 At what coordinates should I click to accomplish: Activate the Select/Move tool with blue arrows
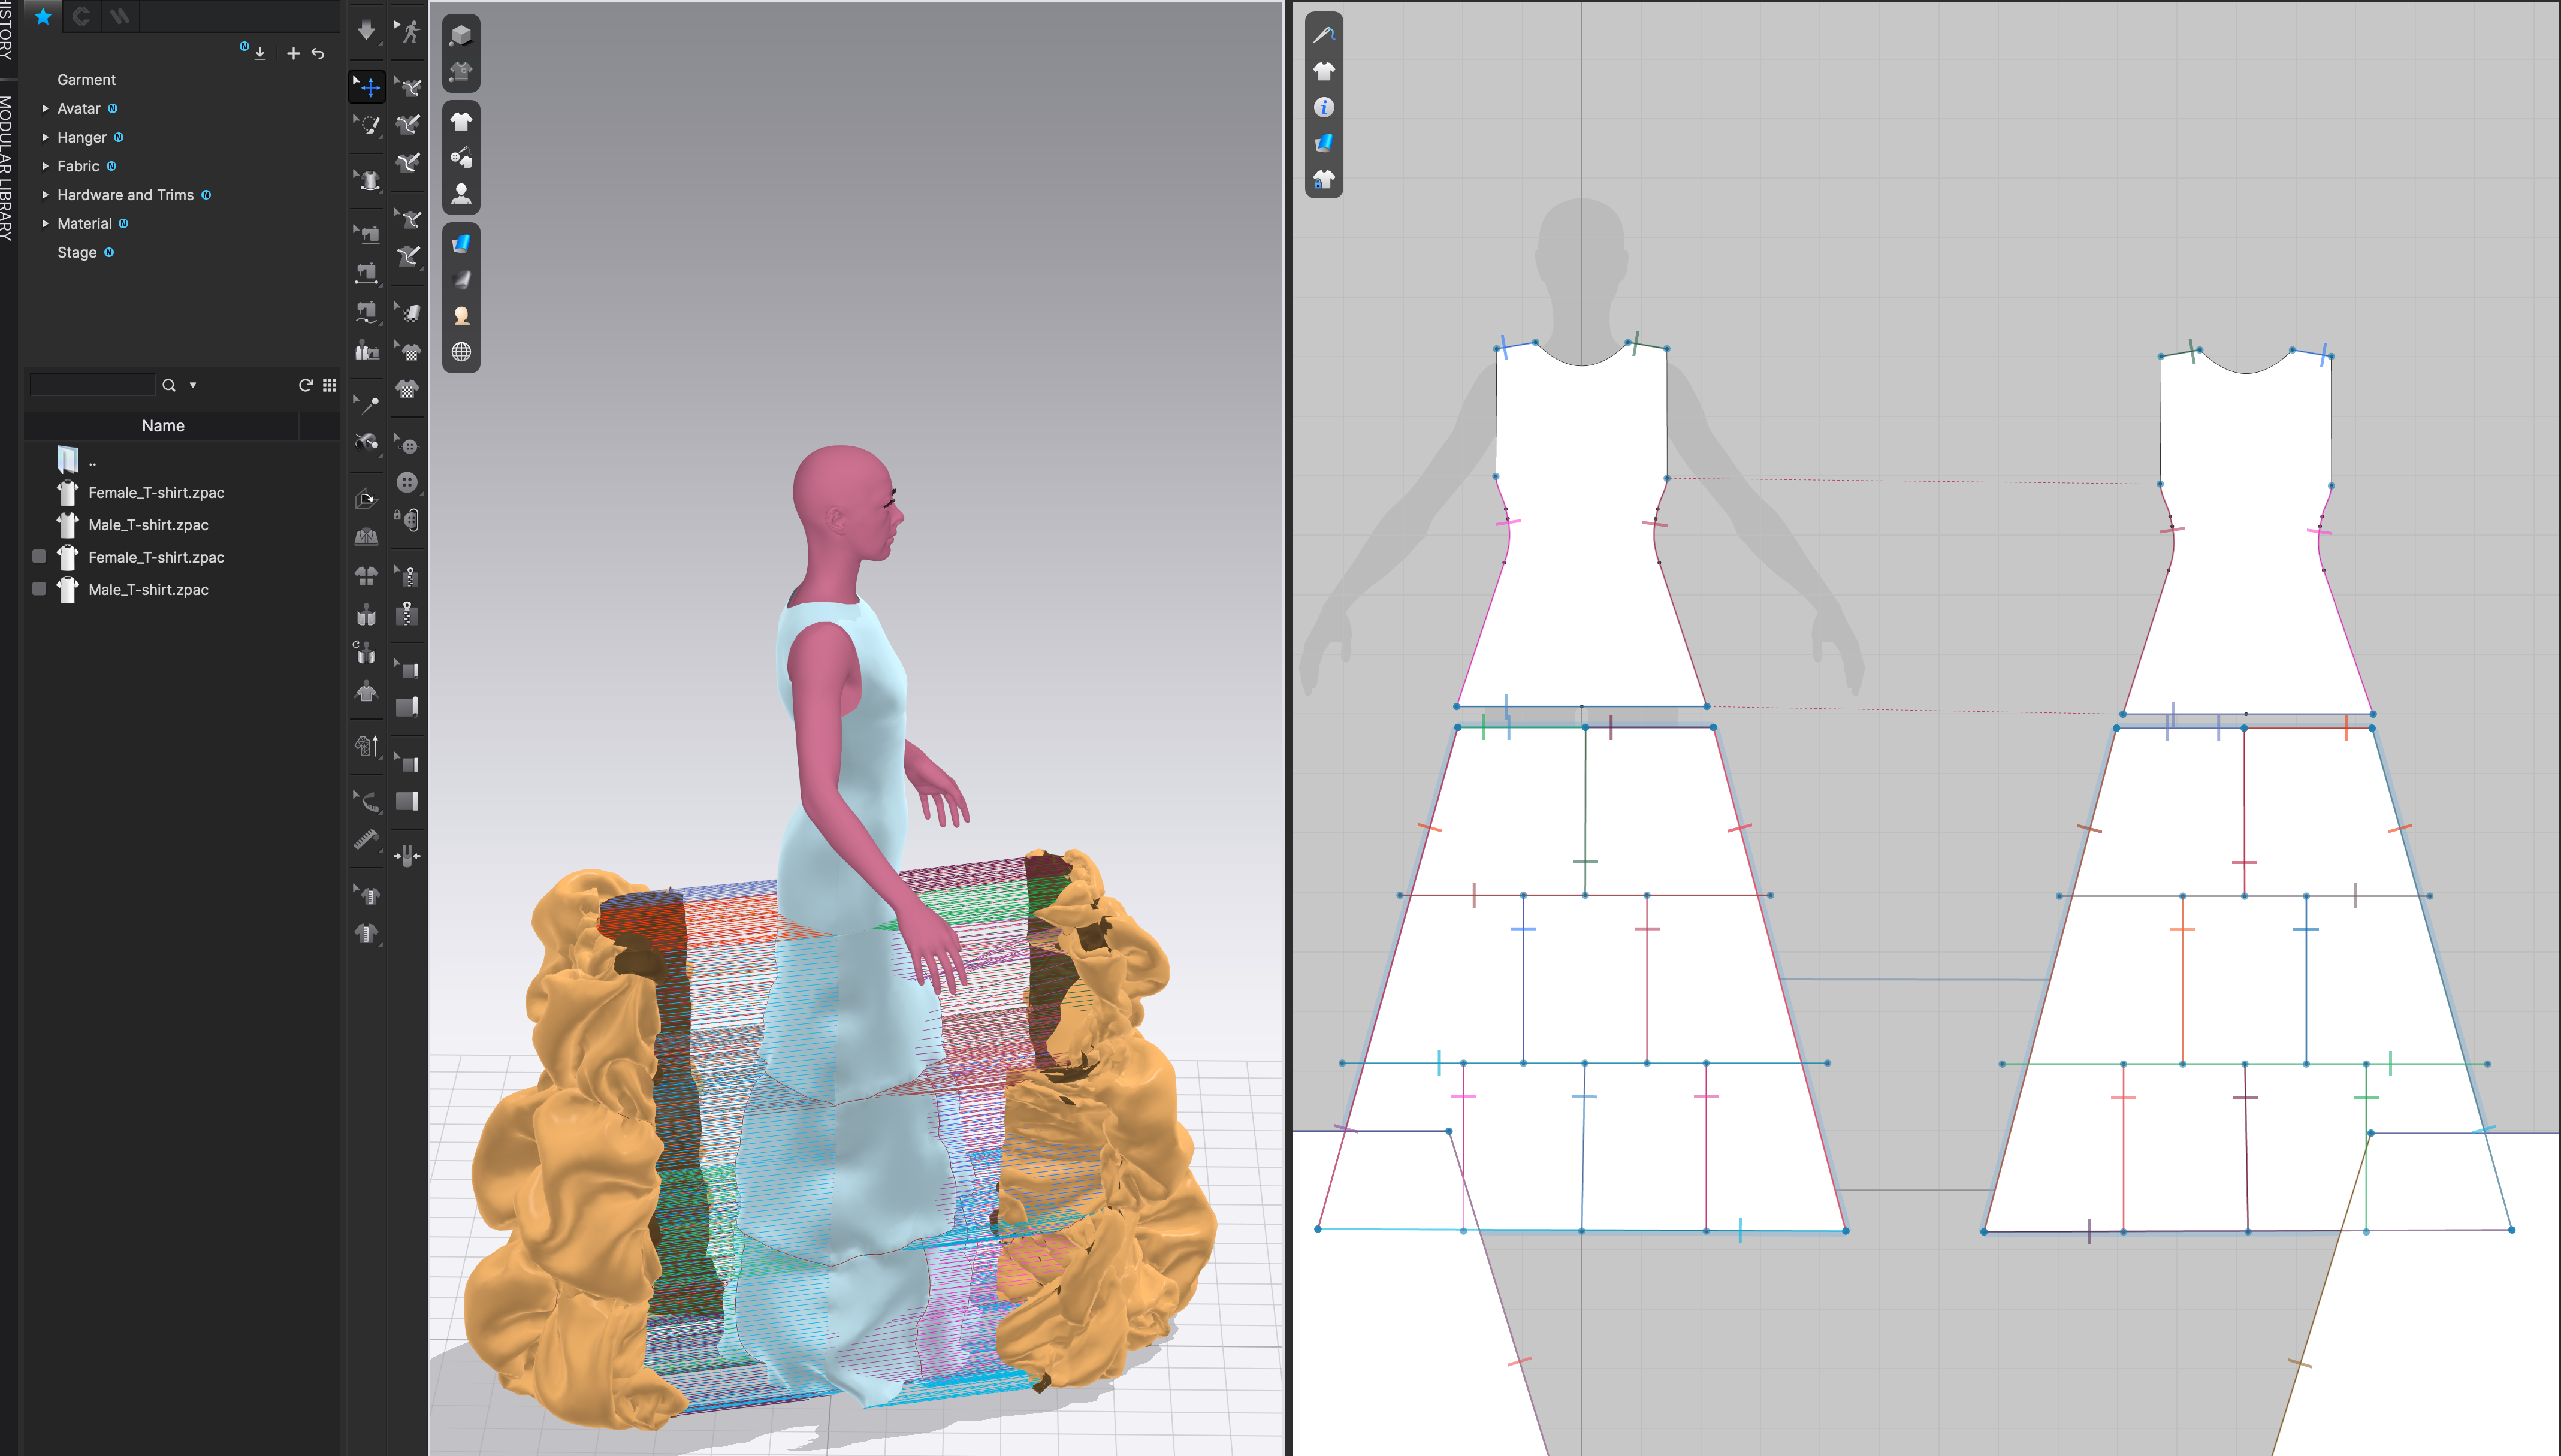tap(367, 87)
